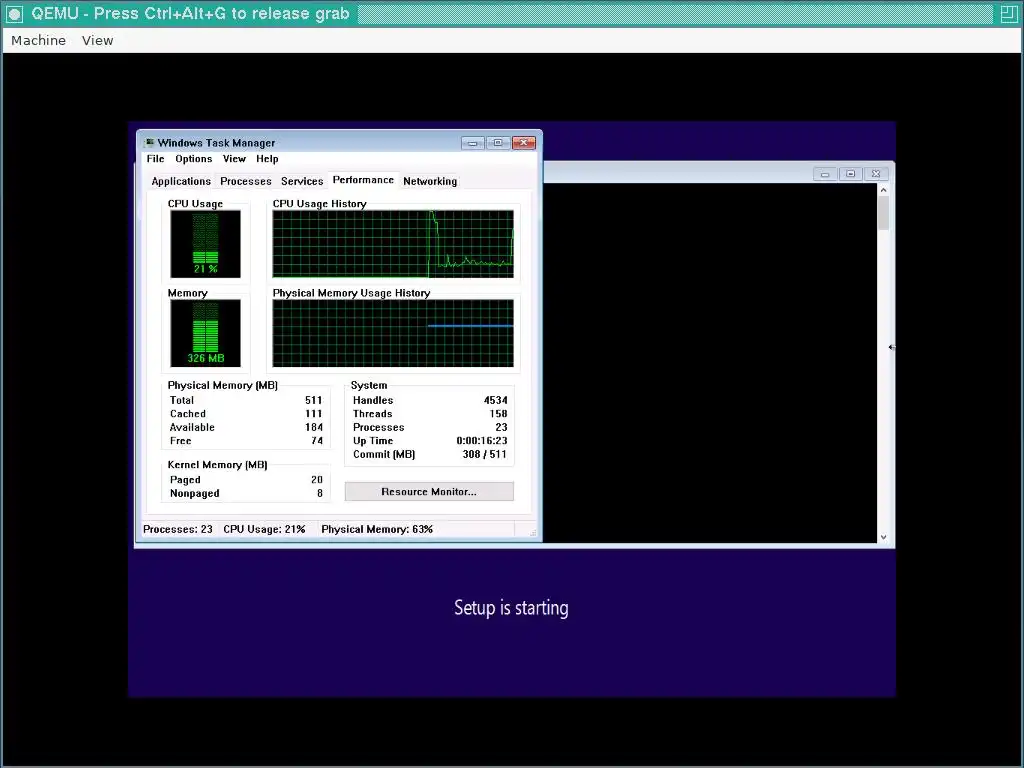Click status bar text Physical Memory: 63%
This screenshot has width=1024, height=768.
point(377,529)
